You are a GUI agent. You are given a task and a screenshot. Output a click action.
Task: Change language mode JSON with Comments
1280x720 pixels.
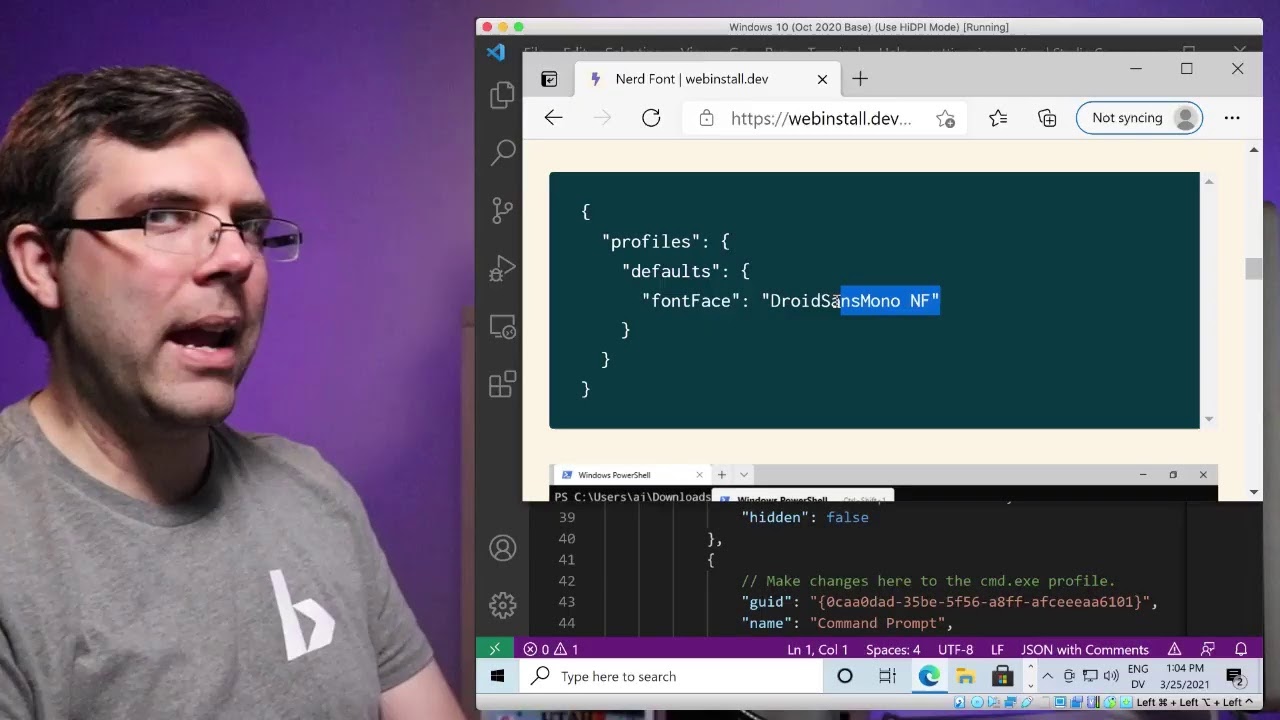pyautogui.click(x=1085, y=649)
